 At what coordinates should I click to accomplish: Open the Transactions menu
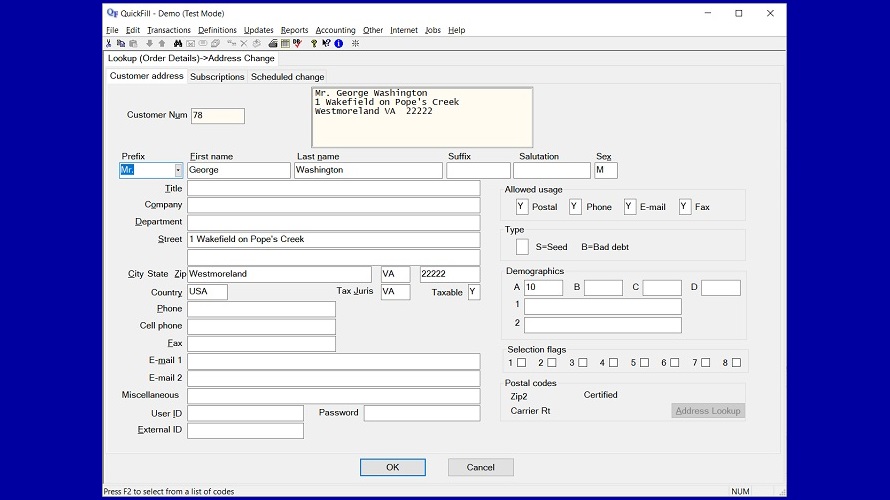tap(169, 30)
